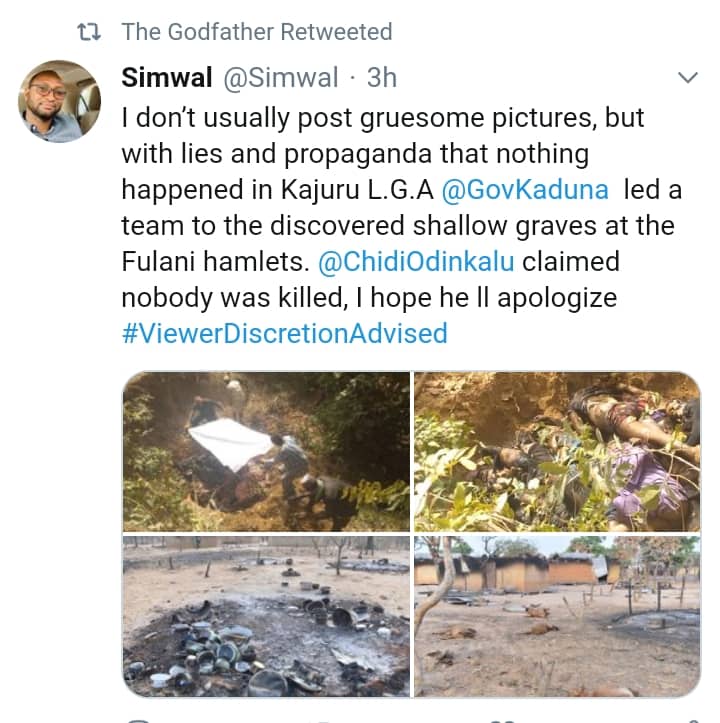The height and width of the screenshot is (723, 720).
Task: Click the retweet icon beside The Godfather
Action: click(x=90, y=32)
